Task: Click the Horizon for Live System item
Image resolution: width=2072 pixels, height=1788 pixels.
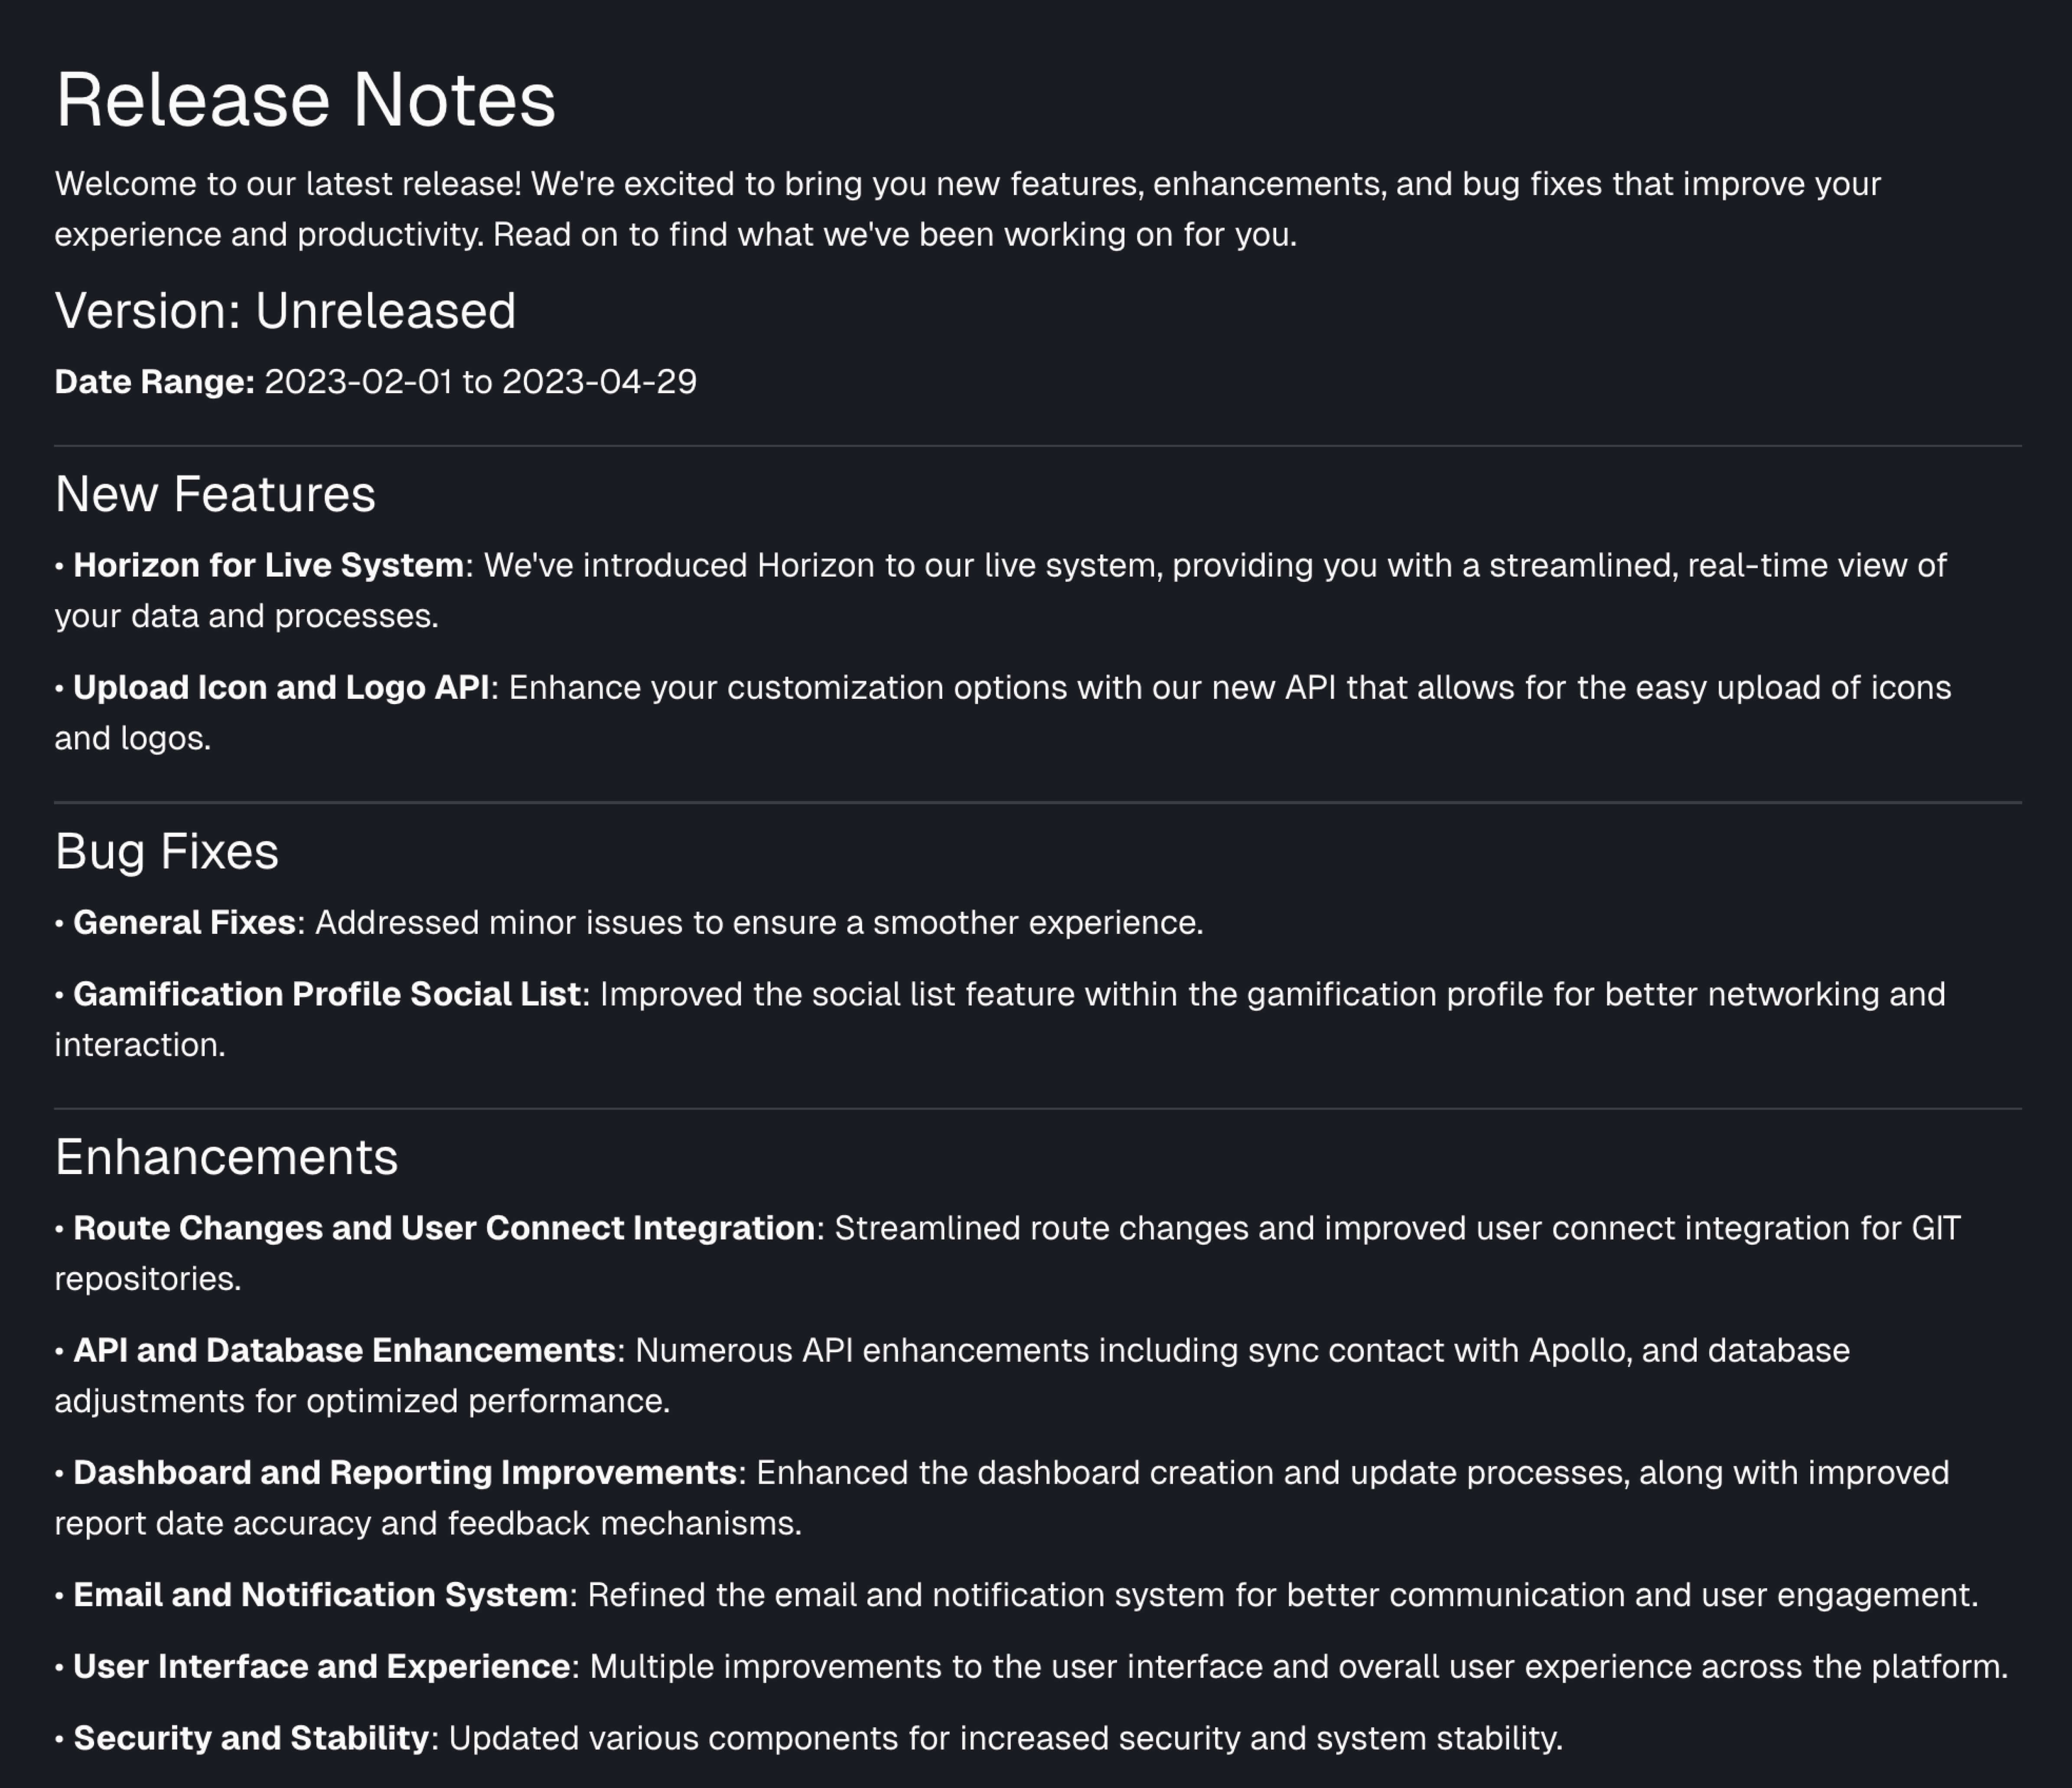Action: coord(268,566)
